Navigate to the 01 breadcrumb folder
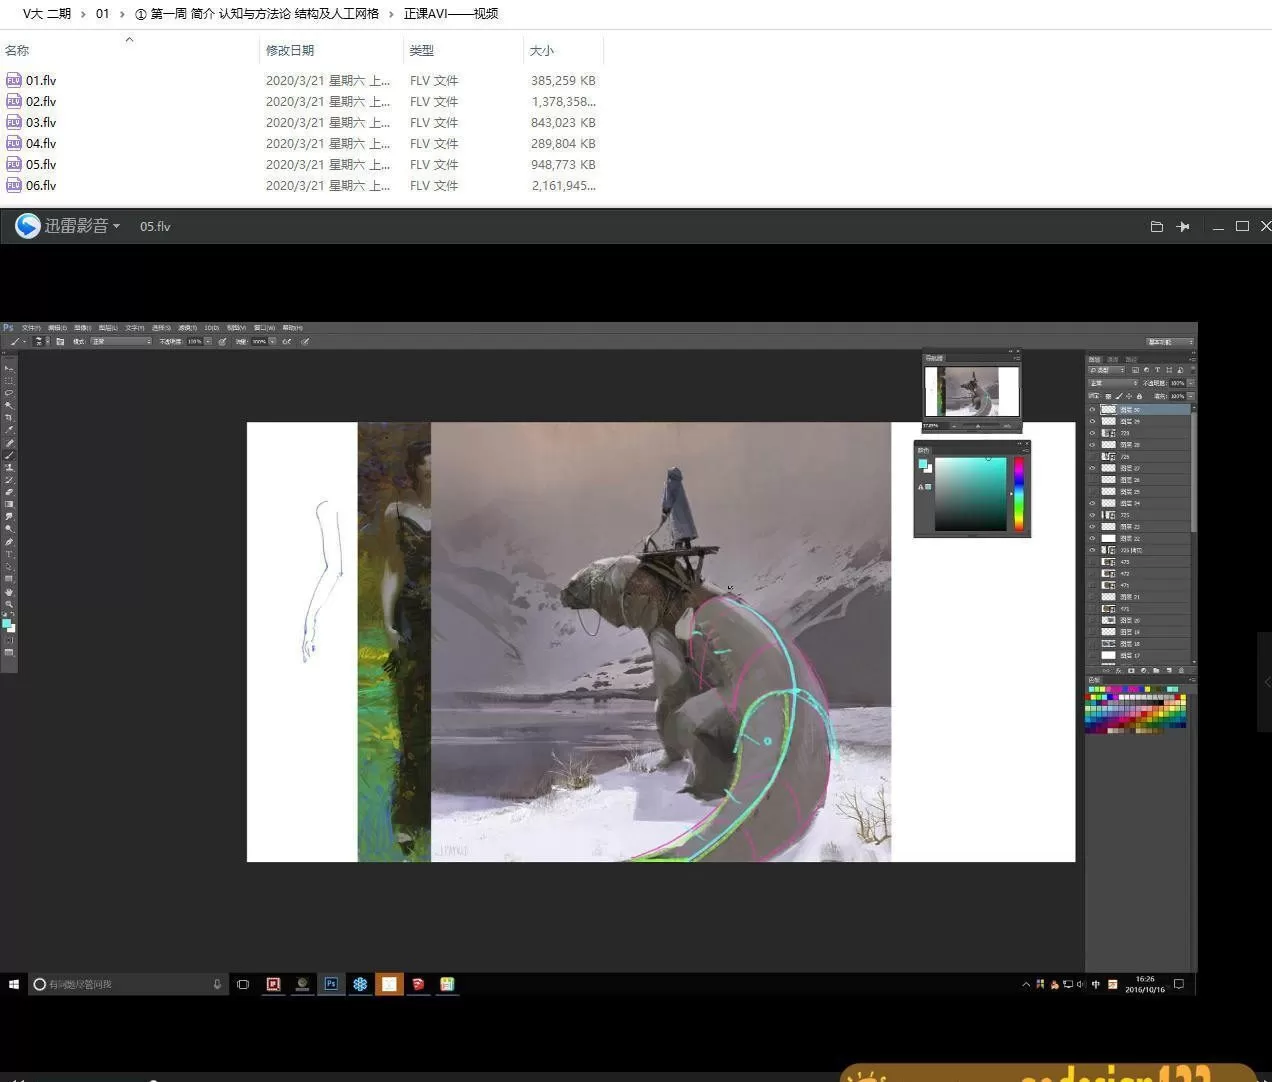Screen dimensions: 1272x1082 point(102,13)
